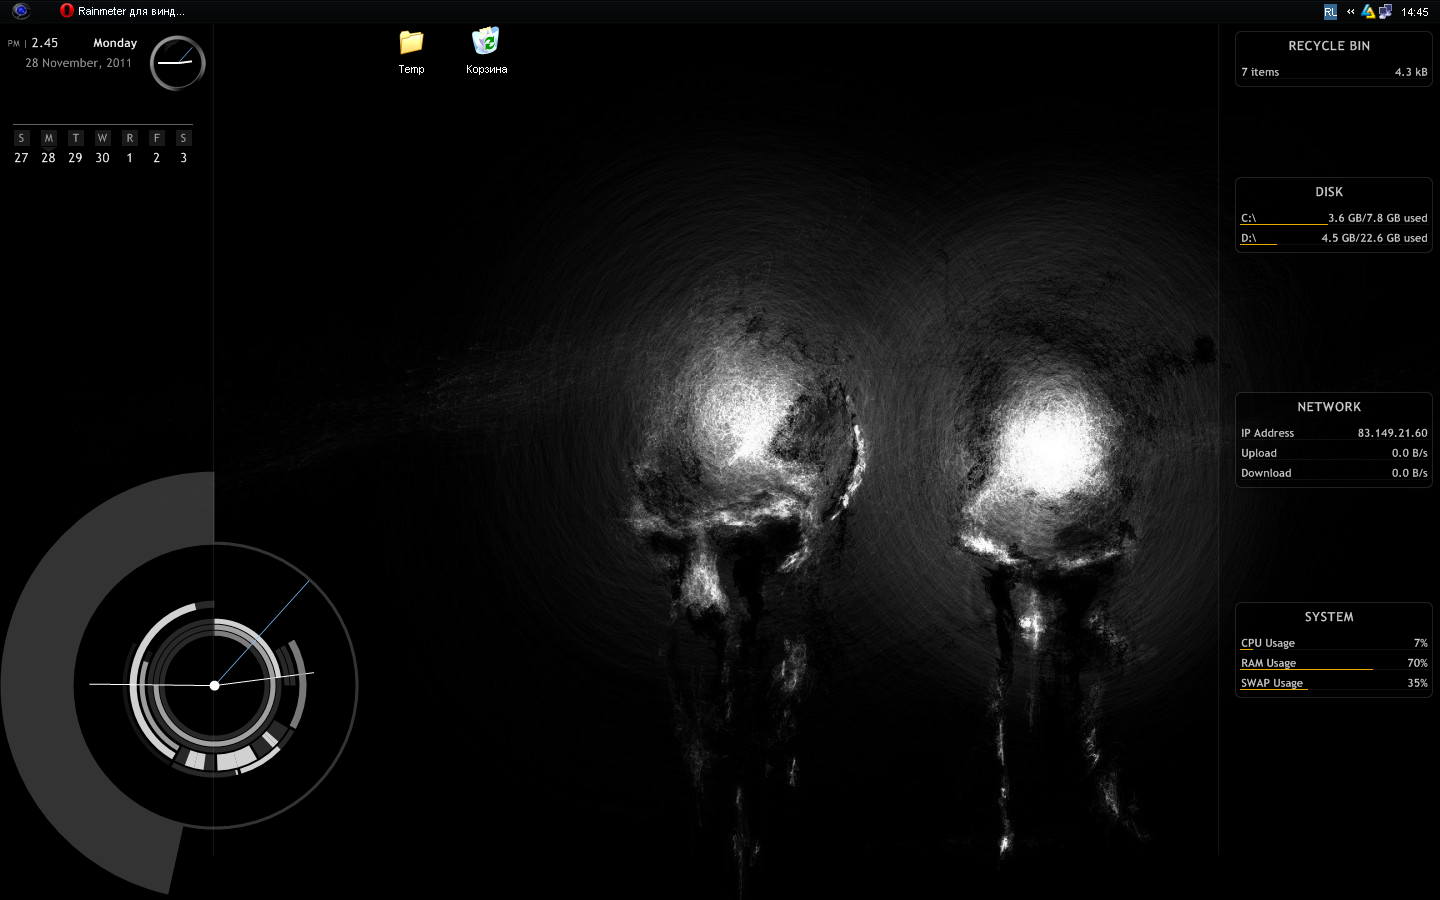This screenshot has width=1440, height=900.
Task: Click the small analog clock widget
Action: pos(177,63)
